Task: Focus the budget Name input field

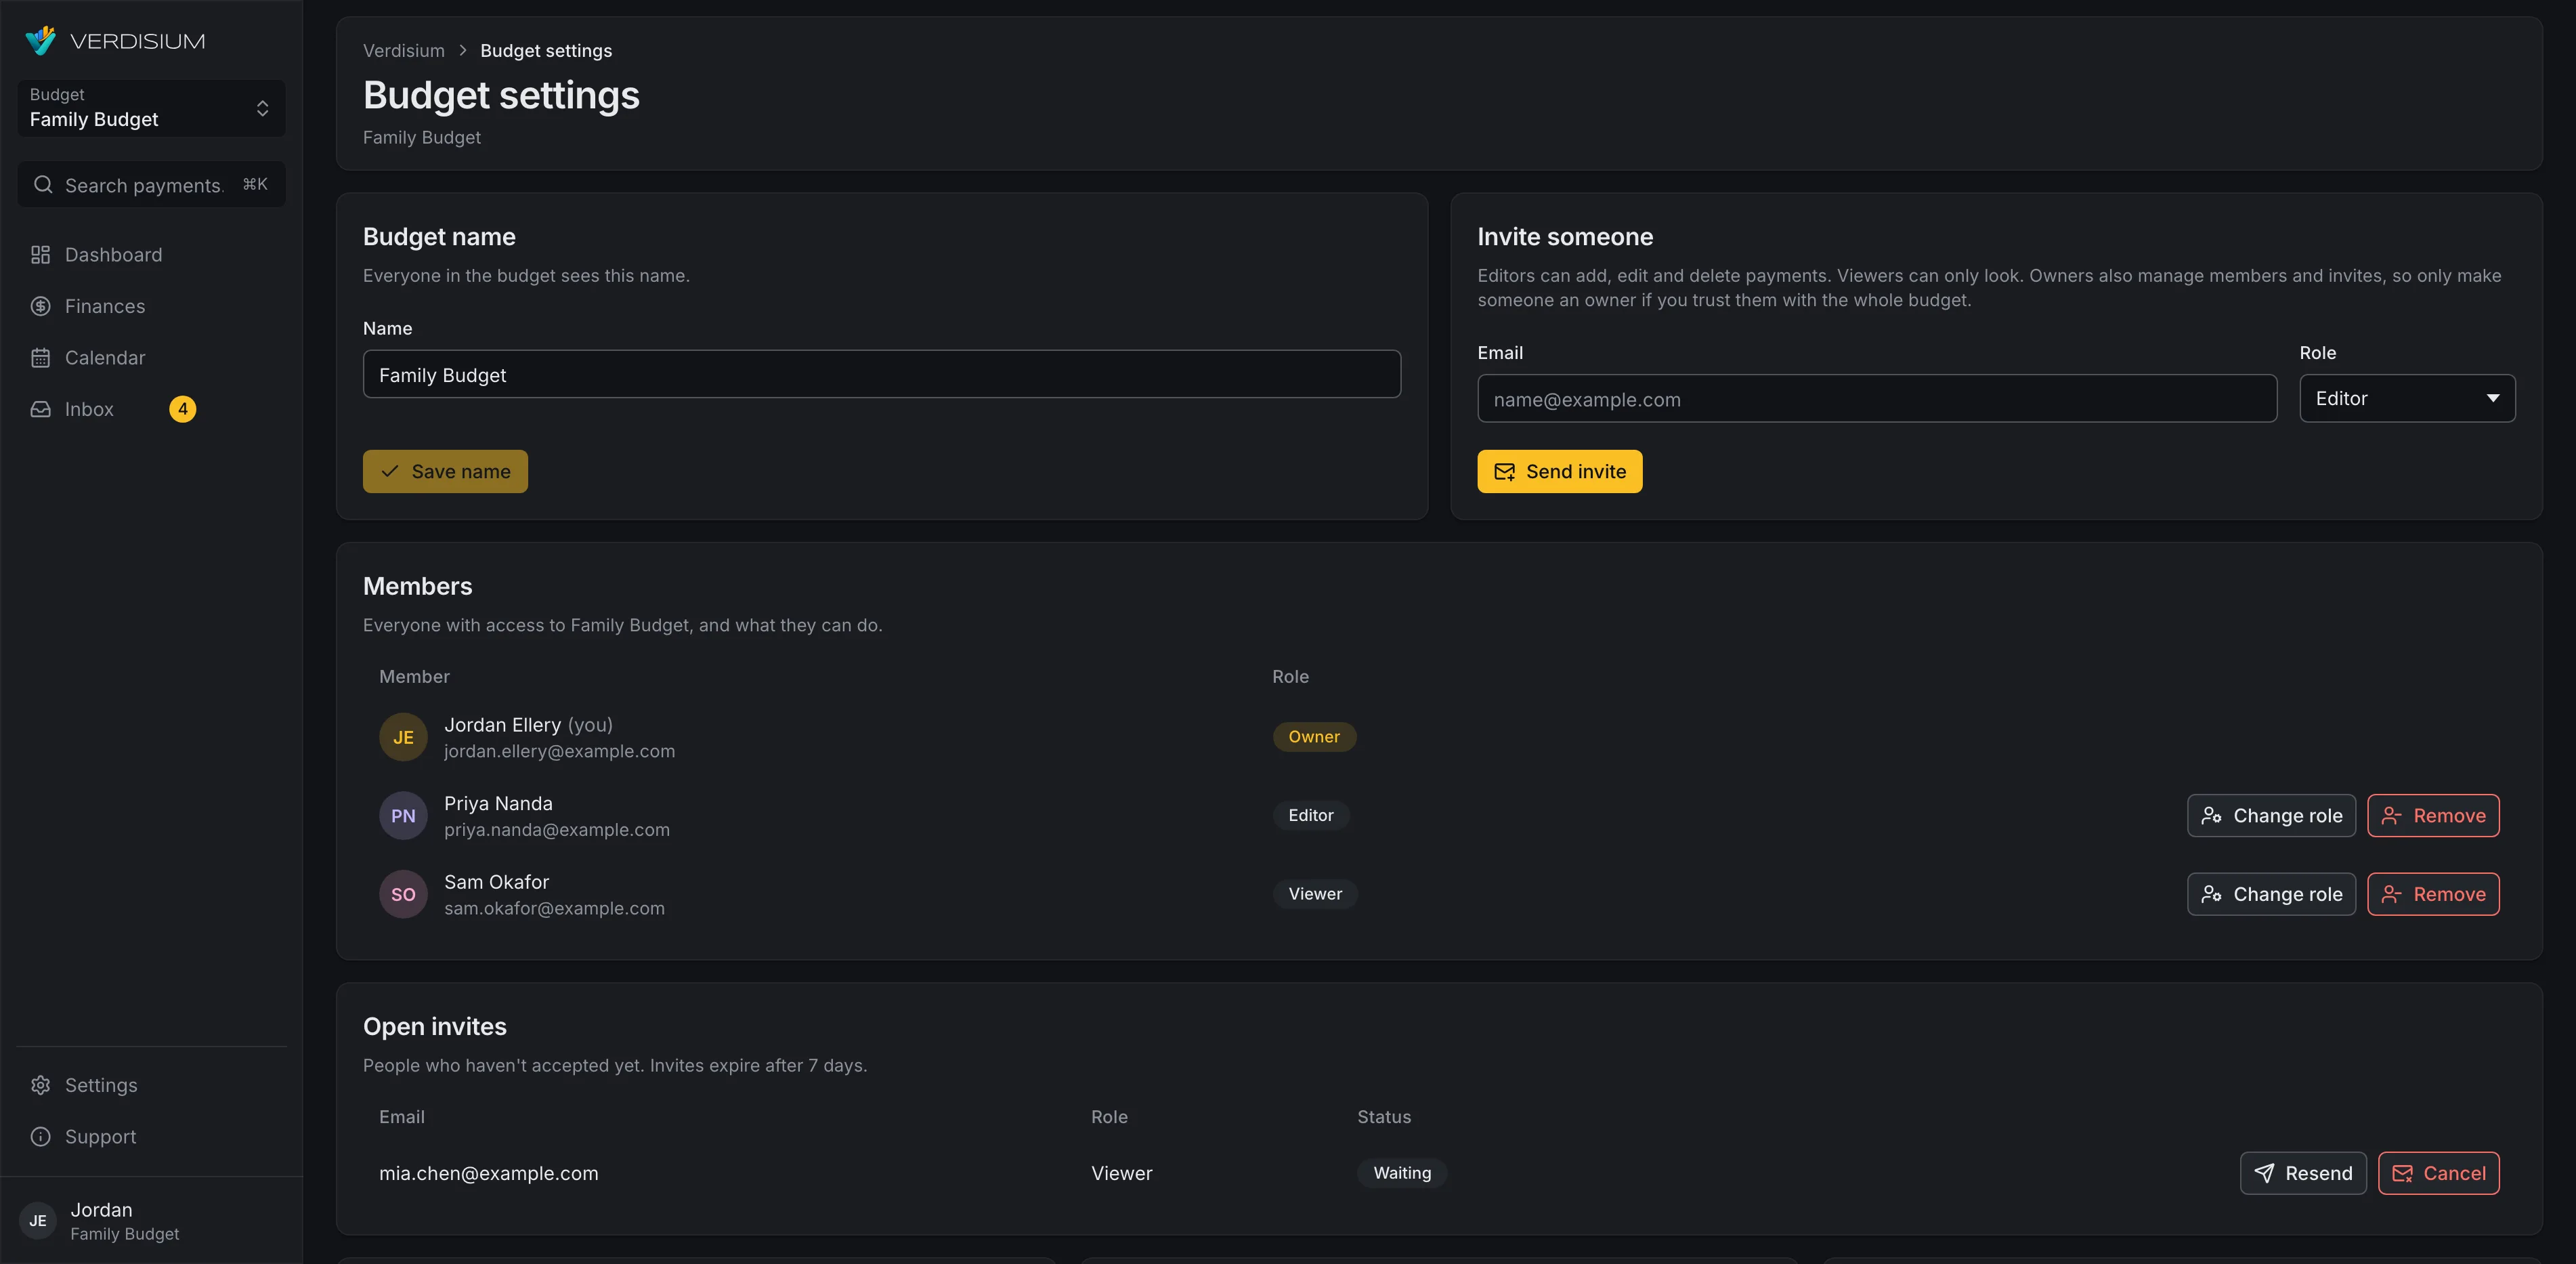Action: pyautogui.click(x=881, y=374)
